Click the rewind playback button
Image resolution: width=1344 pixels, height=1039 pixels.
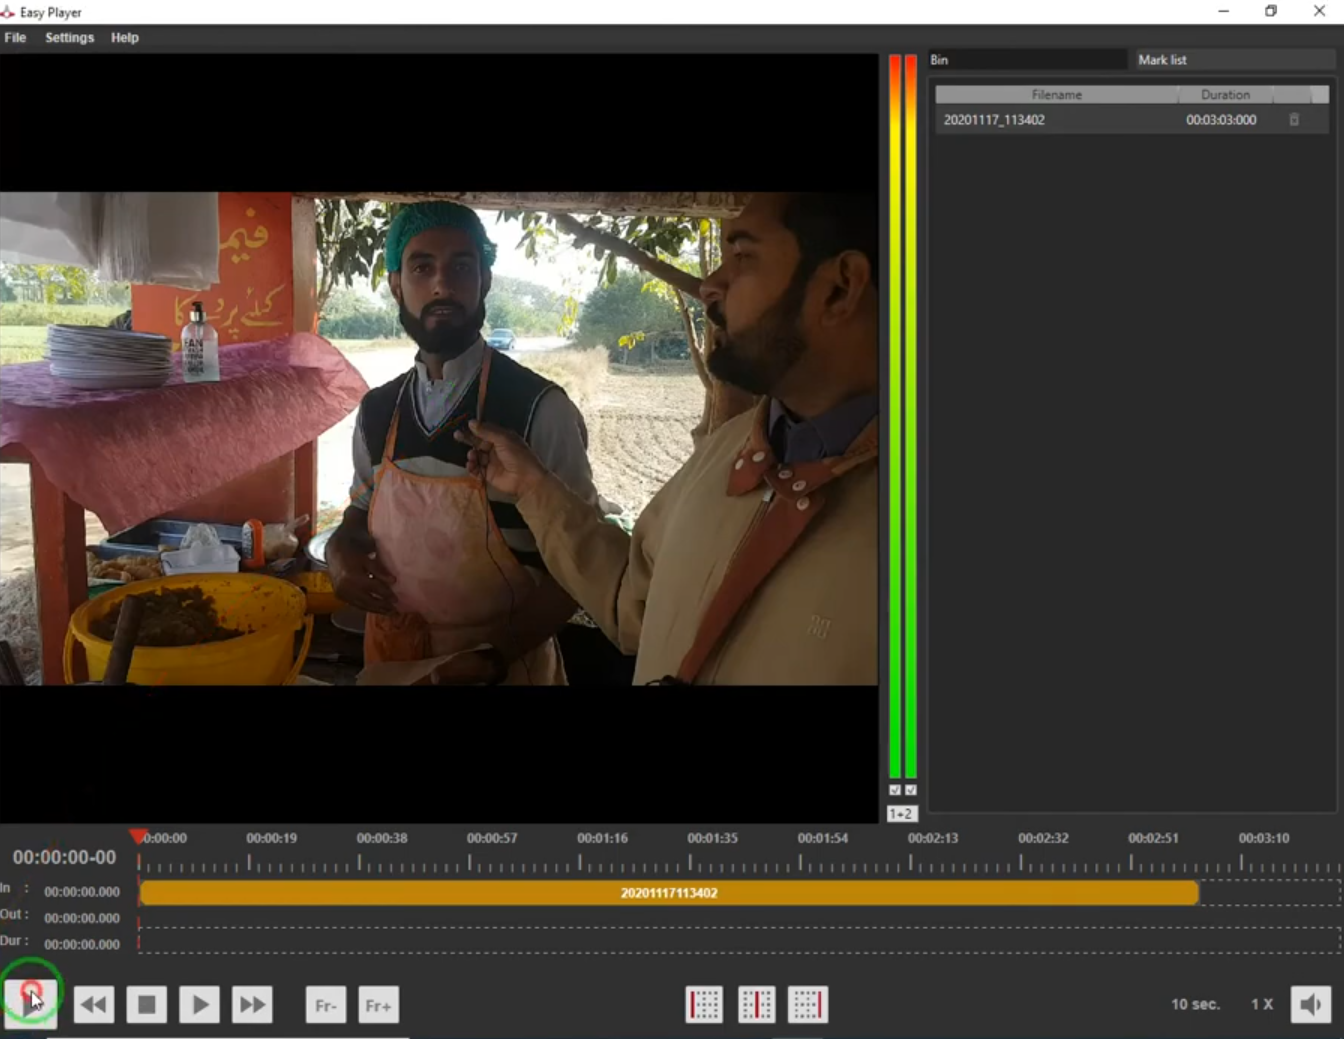click(x=94, y=1004)
